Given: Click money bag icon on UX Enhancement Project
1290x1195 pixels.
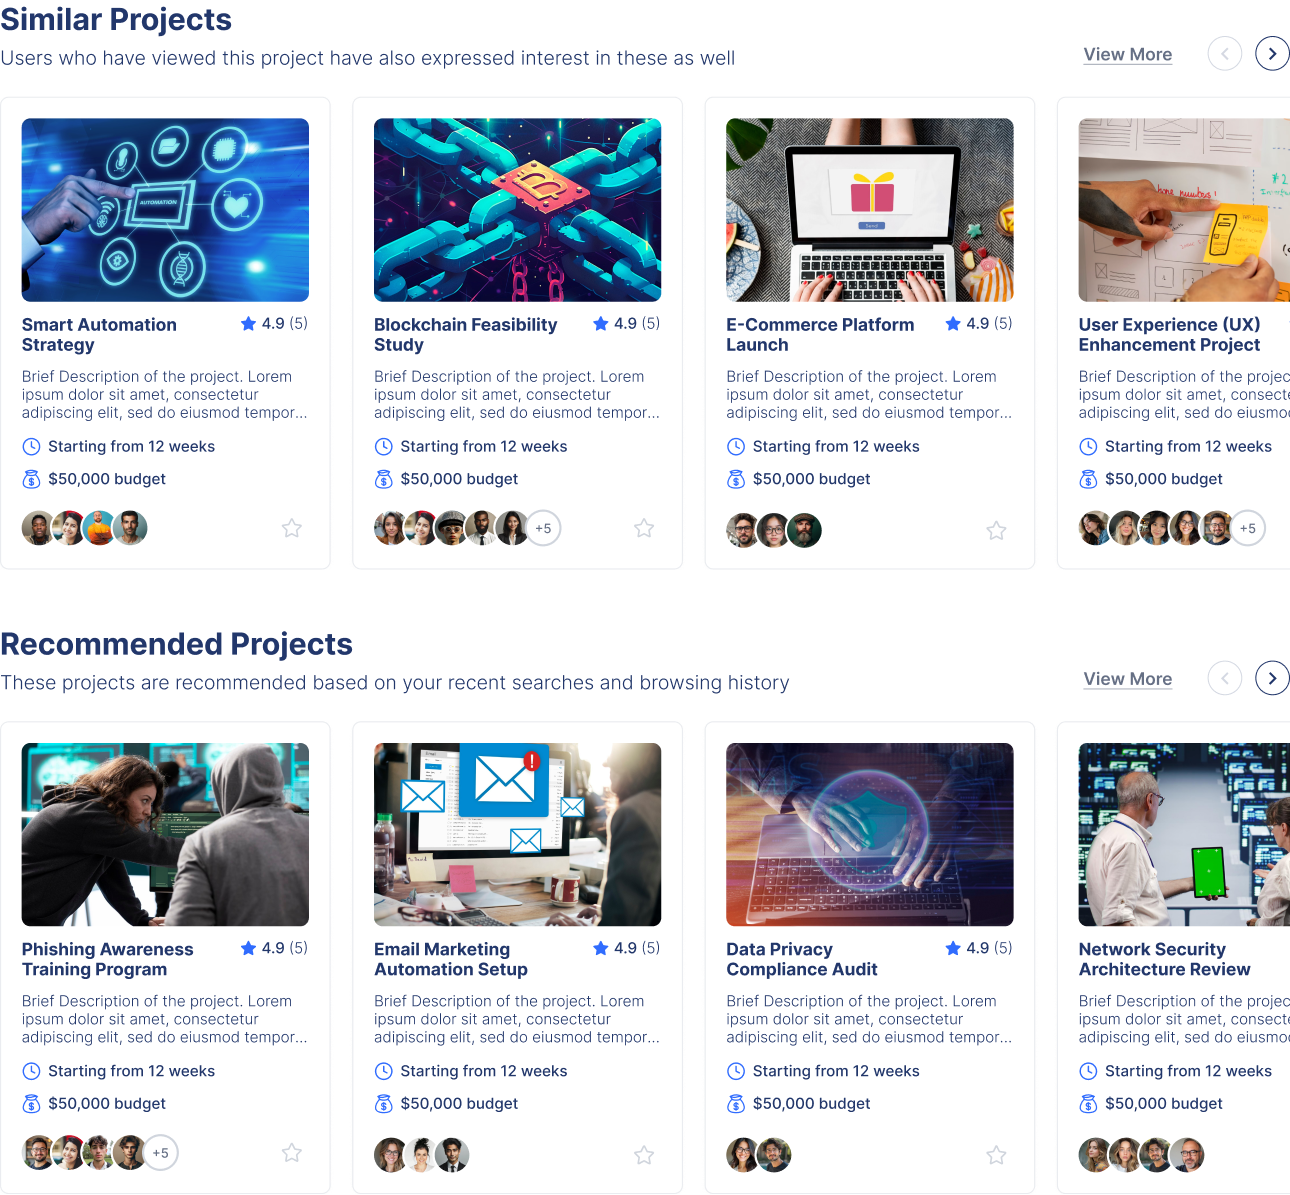Looking at the screenshot, I should click(x=1088, y=479).
